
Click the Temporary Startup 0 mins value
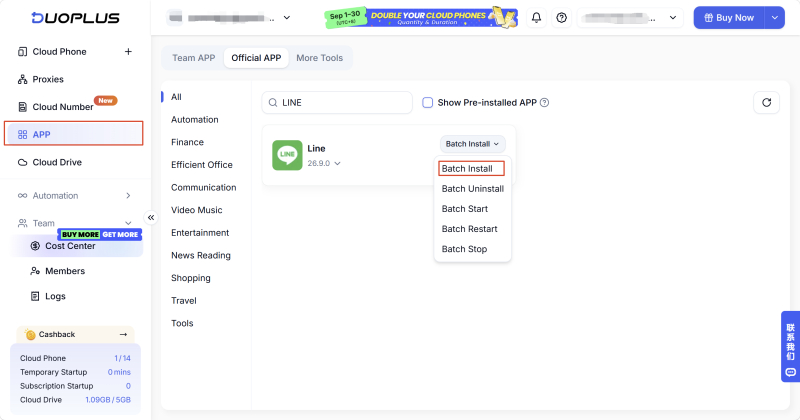(x=119, y=372)
